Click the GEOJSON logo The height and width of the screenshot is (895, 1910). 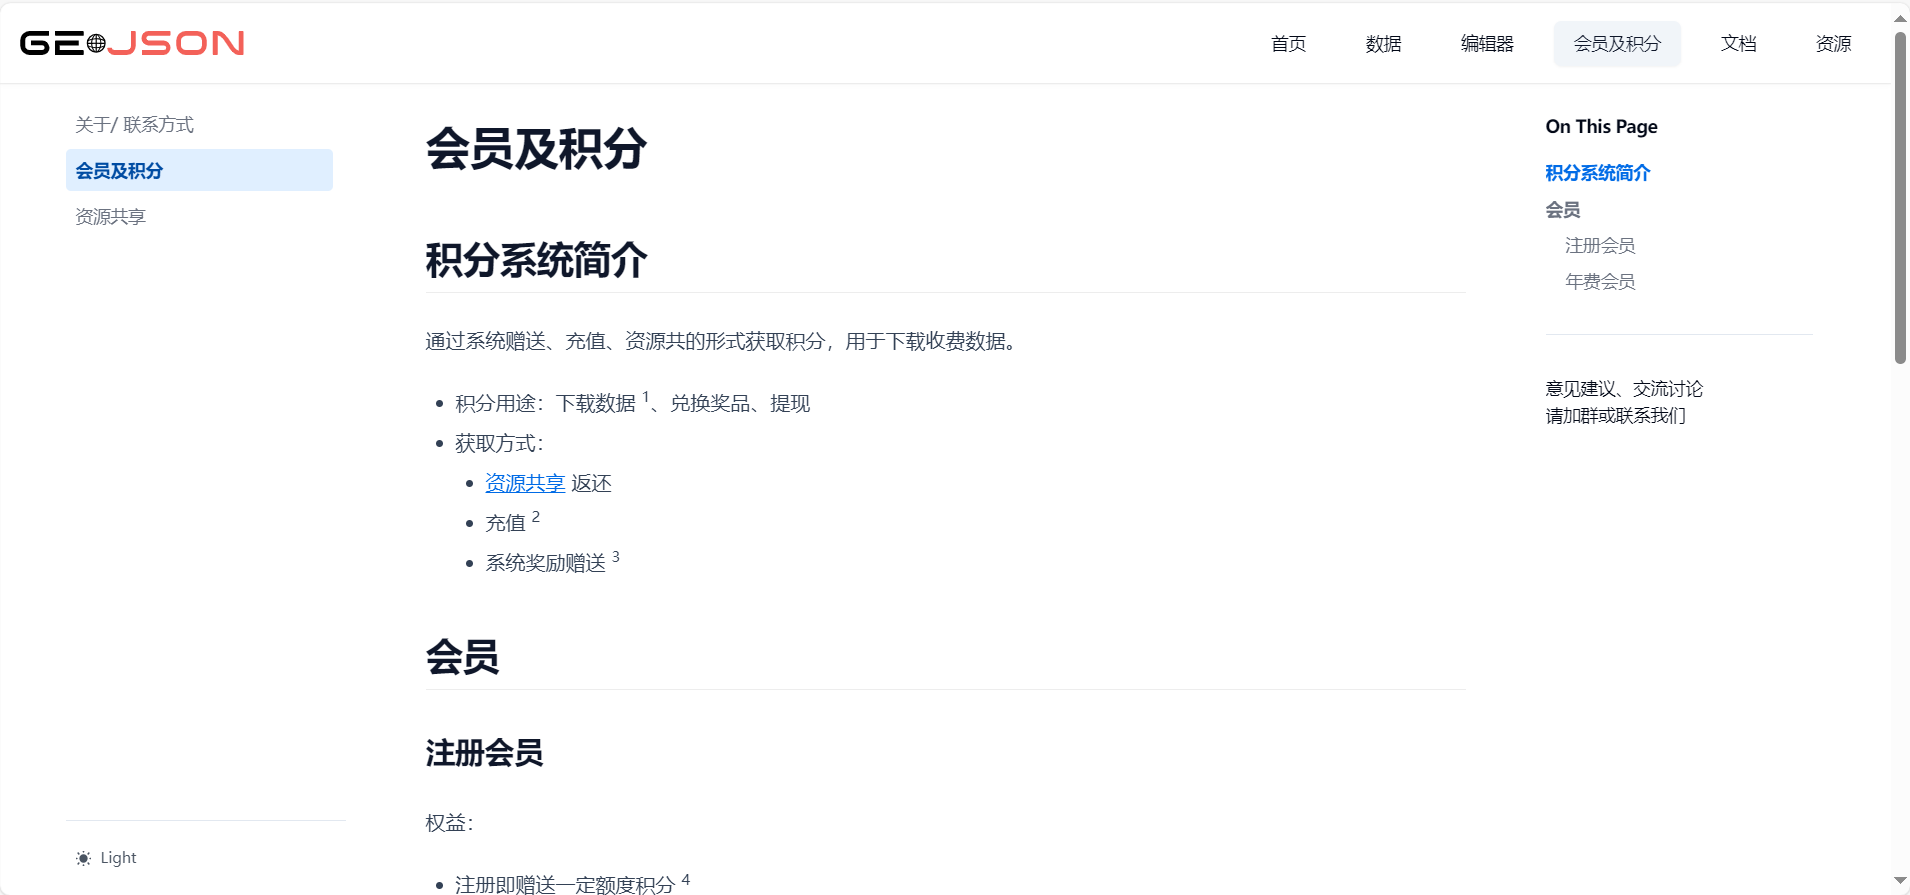[132, 43]
